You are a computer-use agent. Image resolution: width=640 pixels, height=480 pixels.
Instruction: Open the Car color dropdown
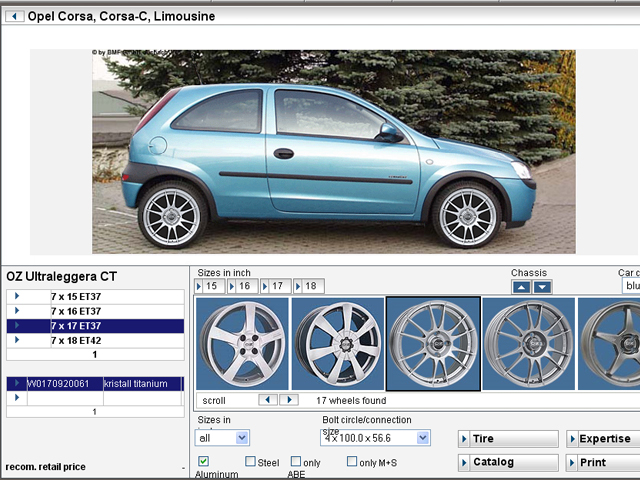click(631, 286)
